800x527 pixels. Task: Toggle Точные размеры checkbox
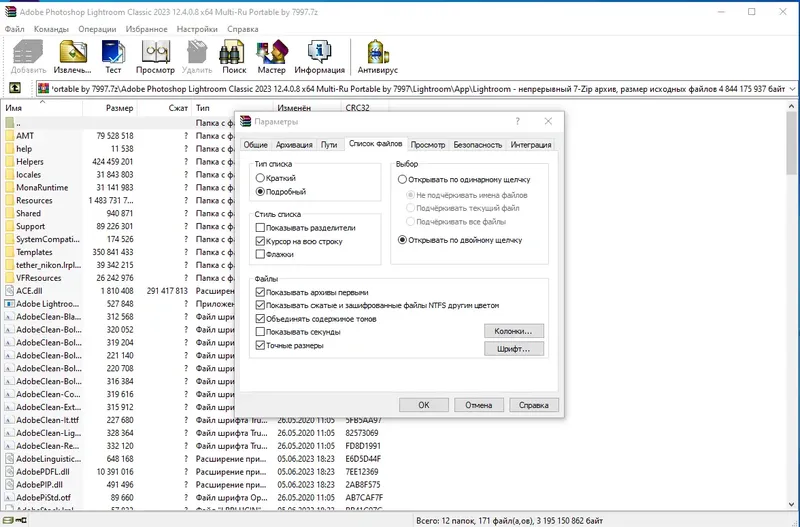coord(260,345)
